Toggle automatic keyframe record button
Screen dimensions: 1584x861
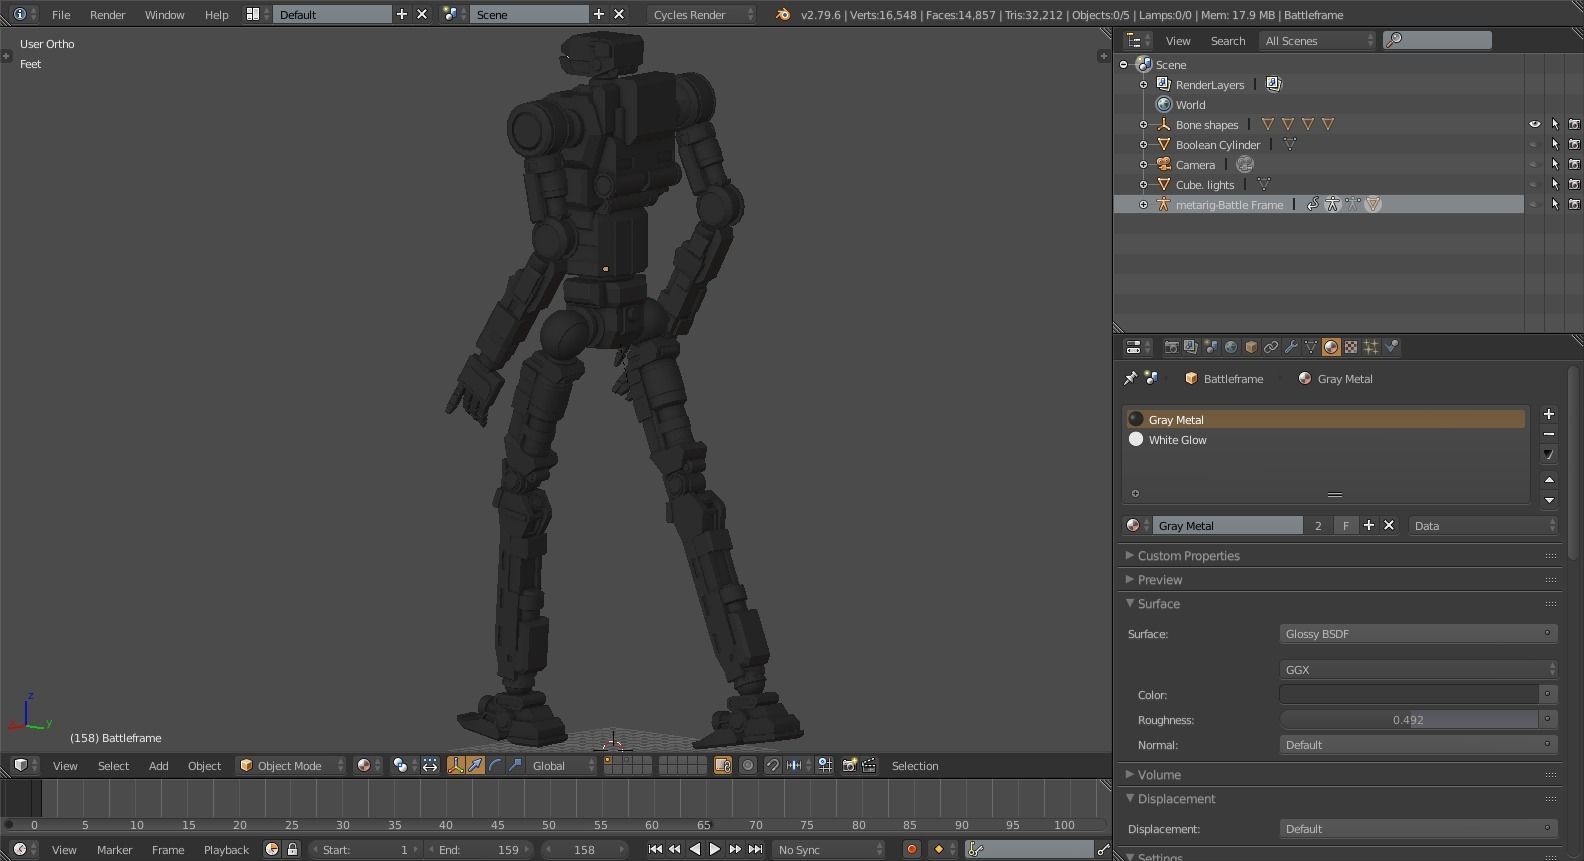911,849
